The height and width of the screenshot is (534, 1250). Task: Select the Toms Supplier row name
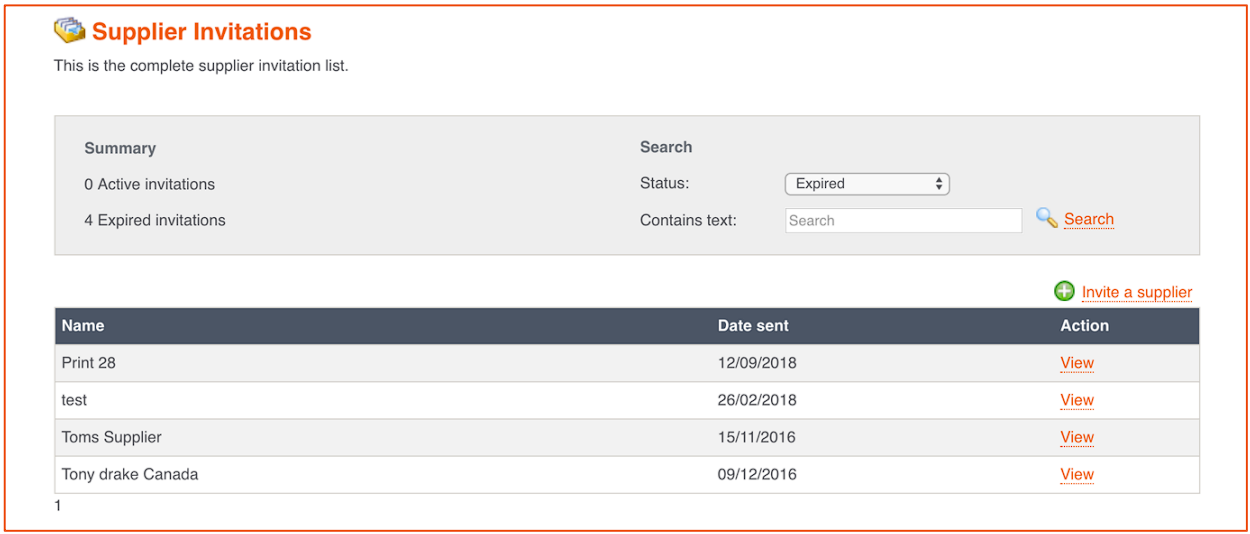click(111, 437)
